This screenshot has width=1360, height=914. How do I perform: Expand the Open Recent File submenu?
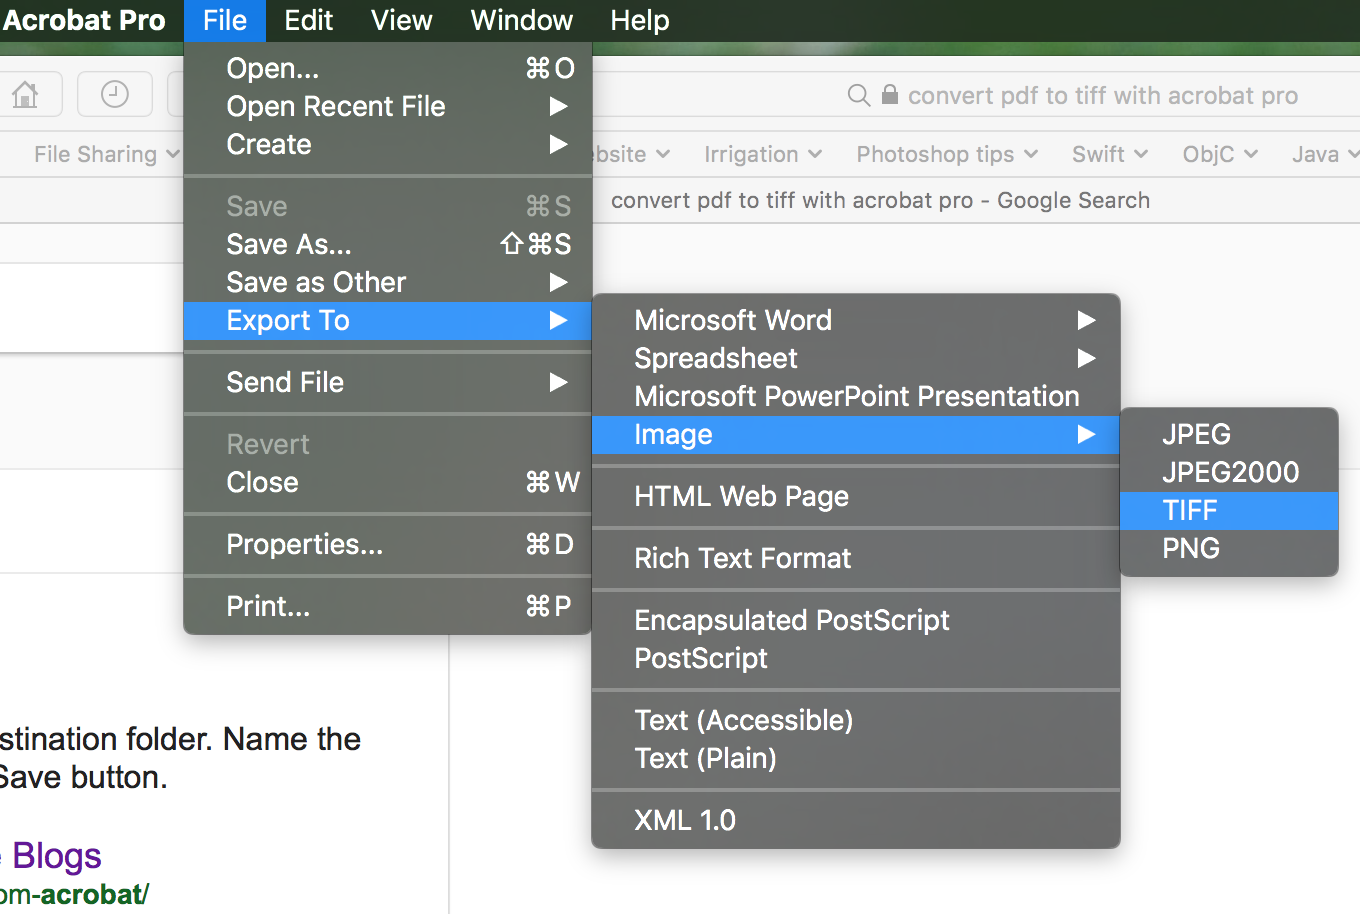tap(336, 106)
